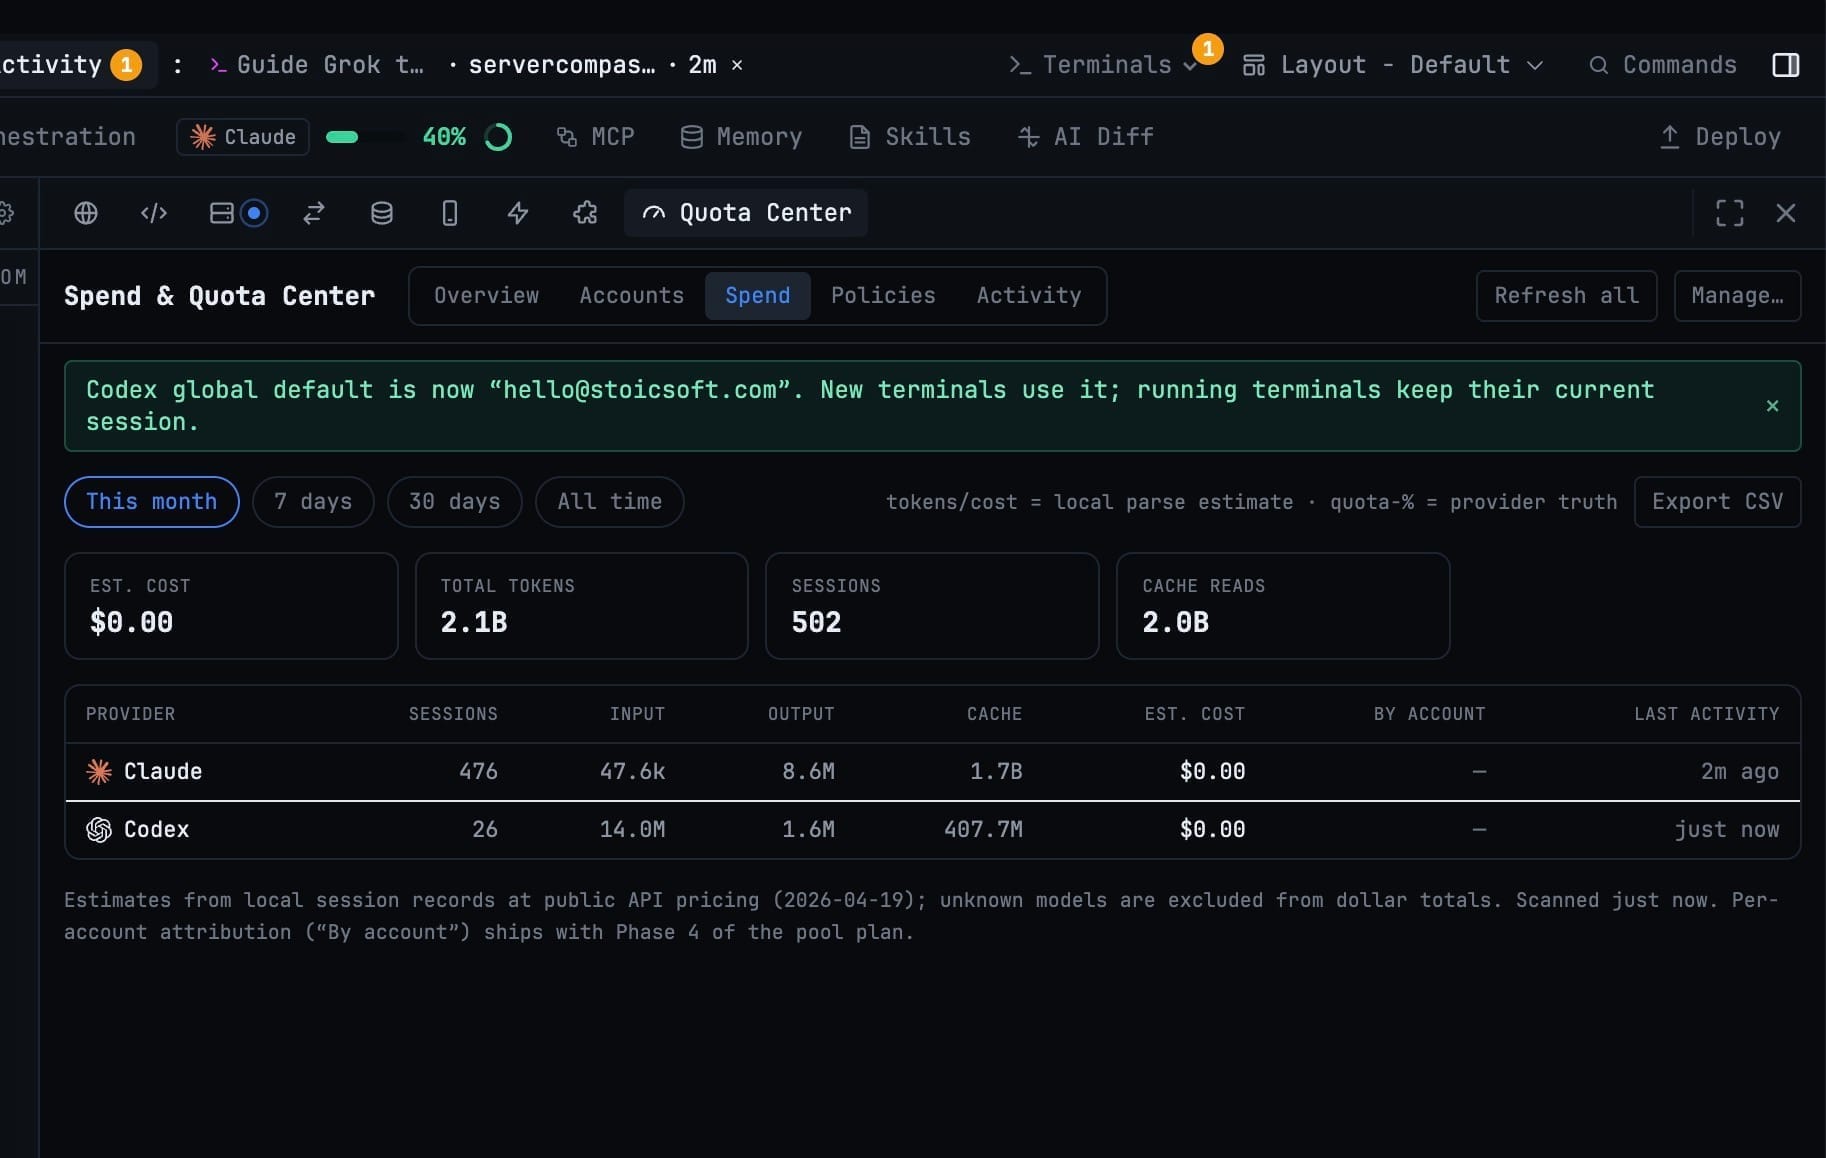Click the Claude provider logo in the table
The image size is (1826, 1158).
click(99, 771)
